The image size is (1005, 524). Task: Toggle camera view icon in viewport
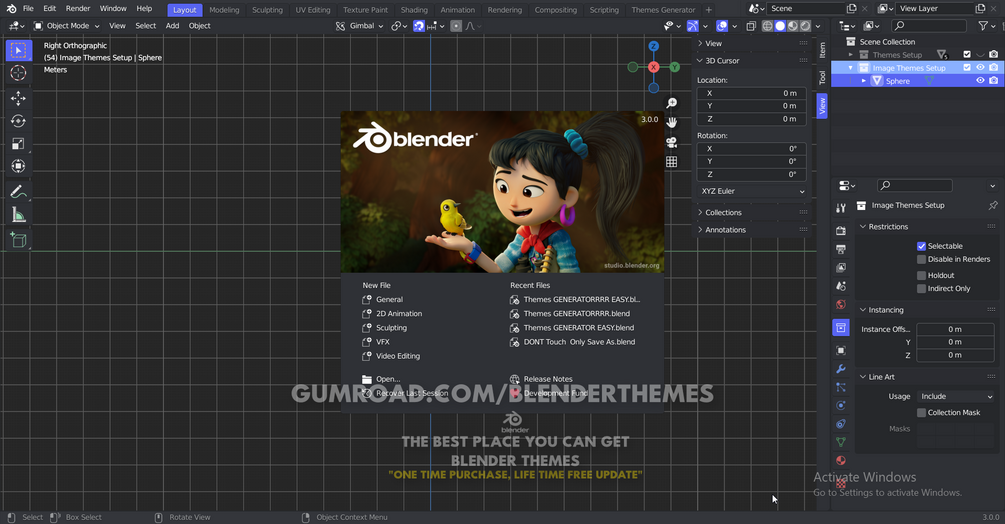(x=672, y=142)
